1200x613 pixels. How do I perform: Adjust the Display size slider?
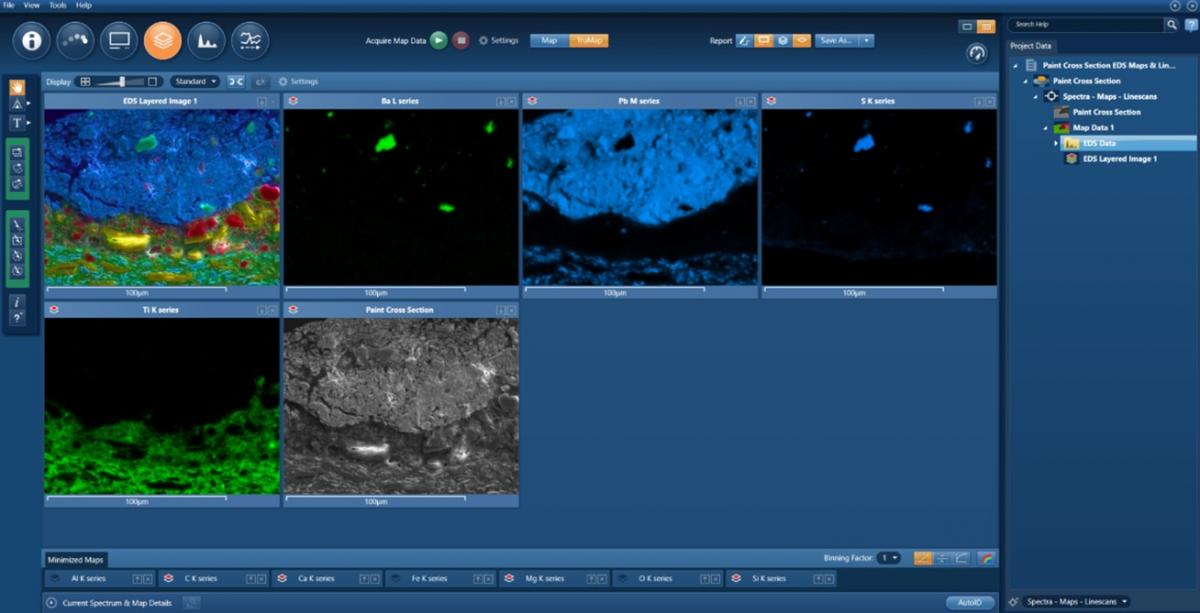[122, 81]
